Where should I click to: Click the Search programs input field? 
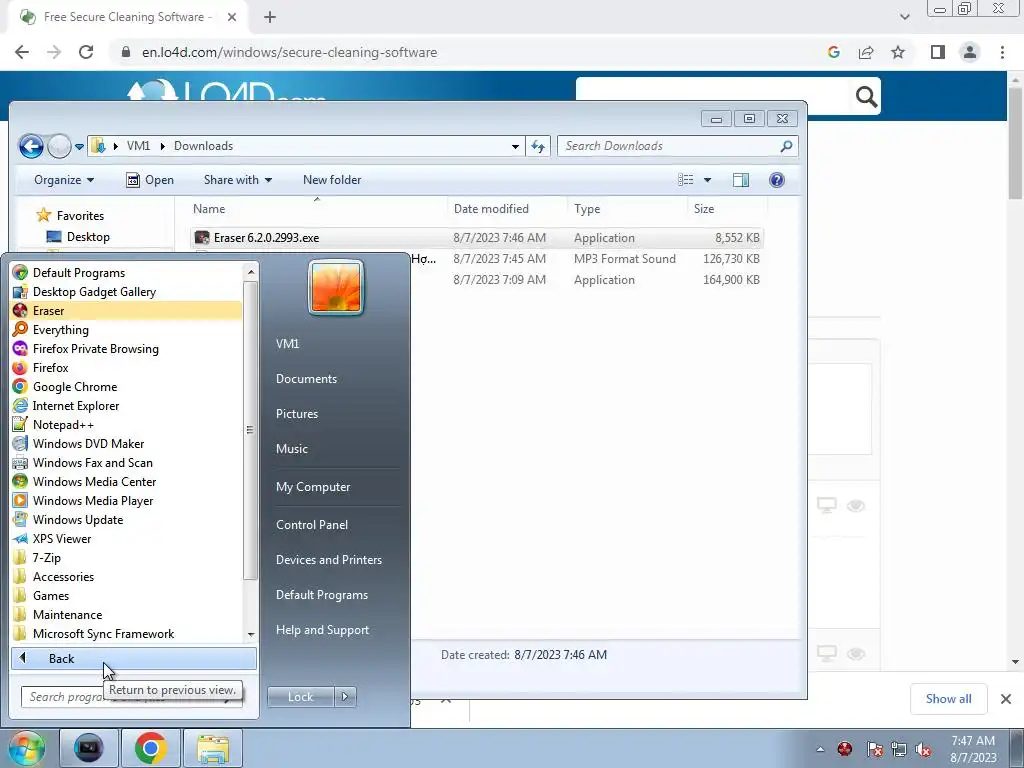tap(131, 697)
